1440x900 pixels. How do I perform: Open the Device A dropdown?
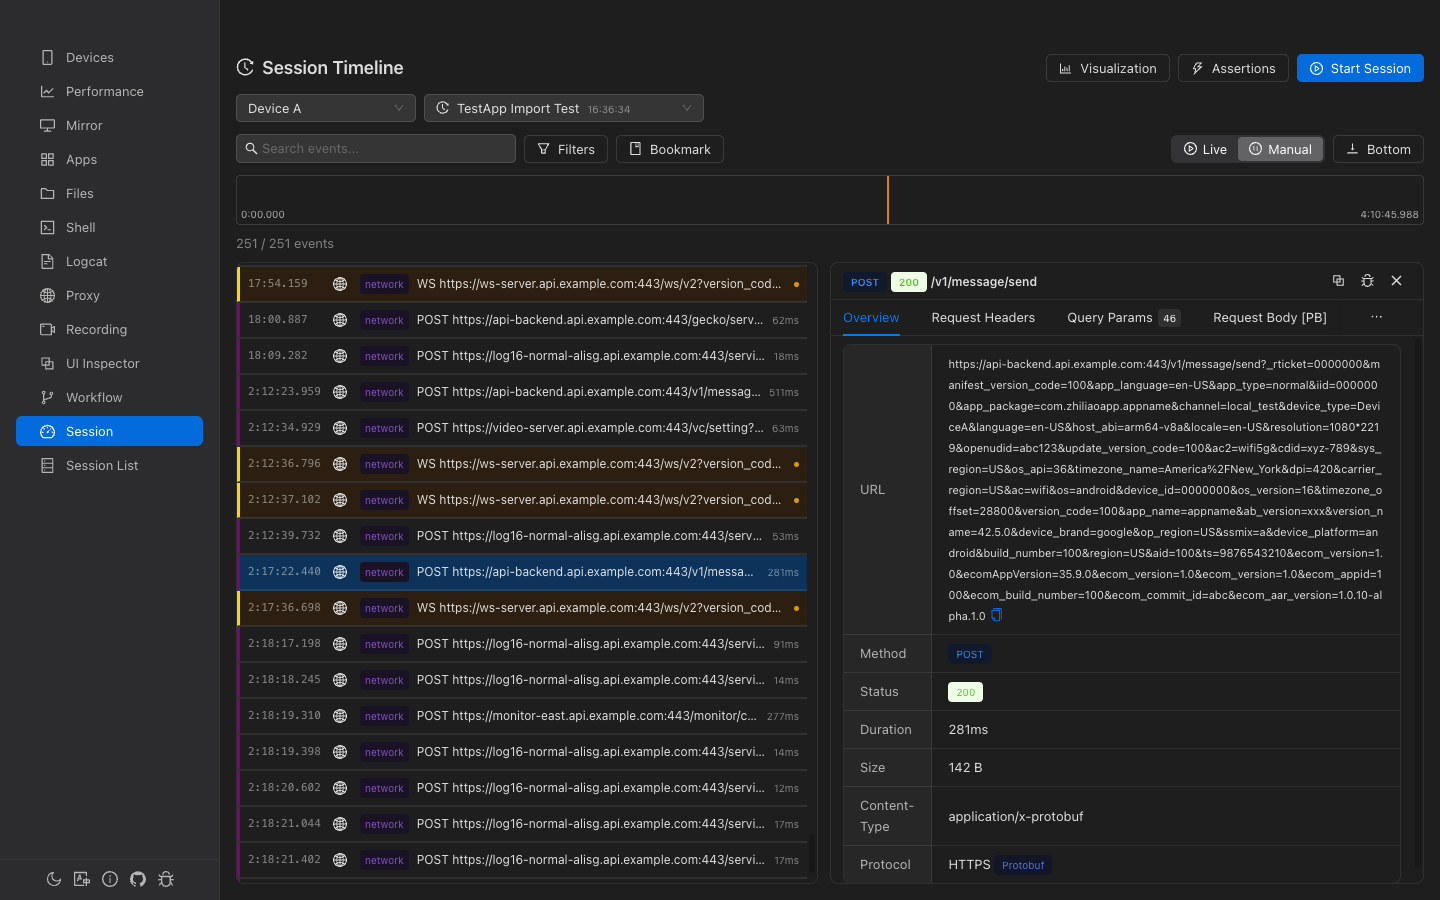pos(325,107)
